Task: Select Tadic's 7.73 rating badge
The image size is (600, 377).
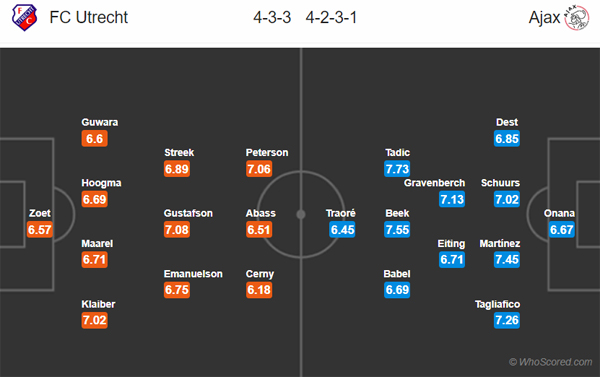Action: (397, 169)
